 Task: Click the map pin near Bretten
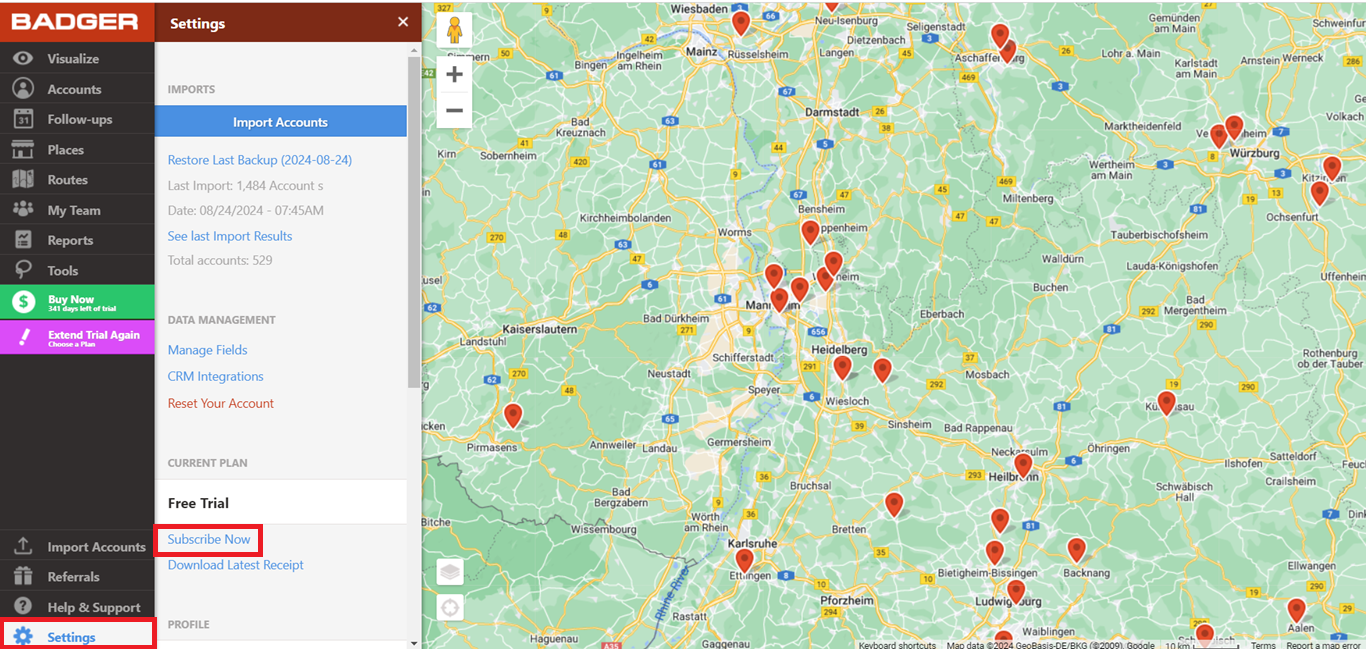(894, 504)
